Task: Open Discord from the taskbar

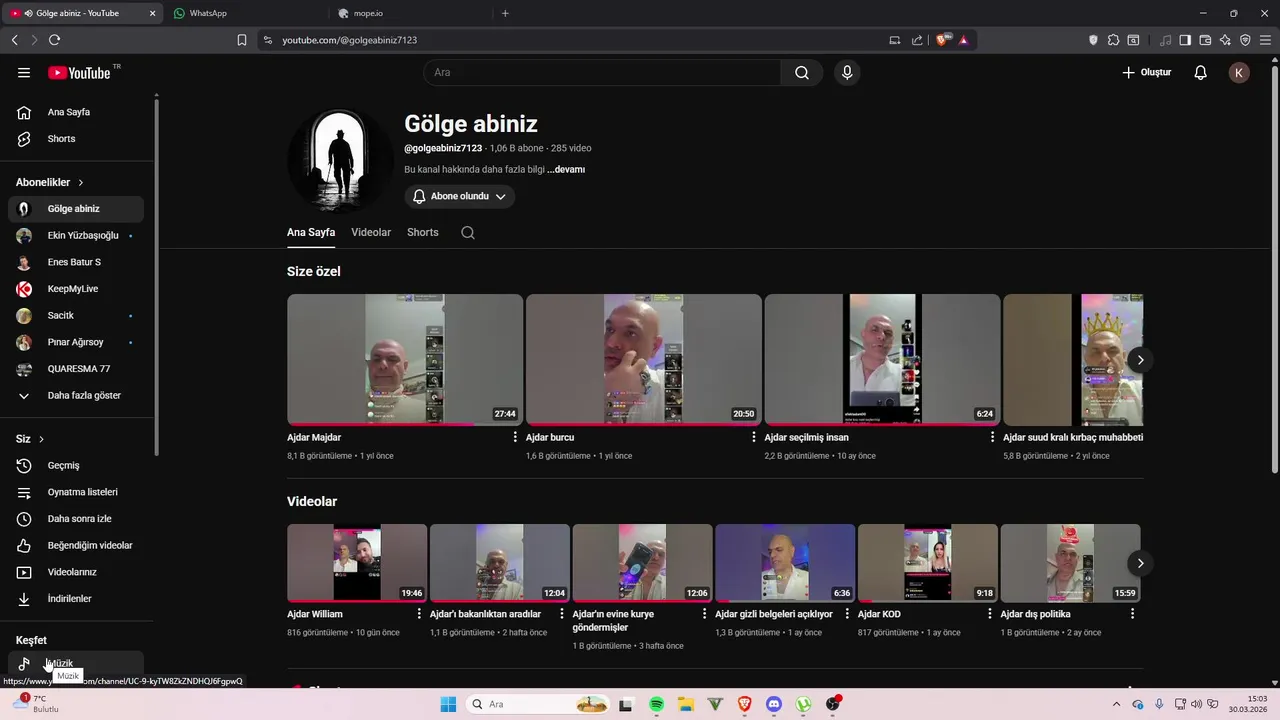Action: (x=773, y=704)
